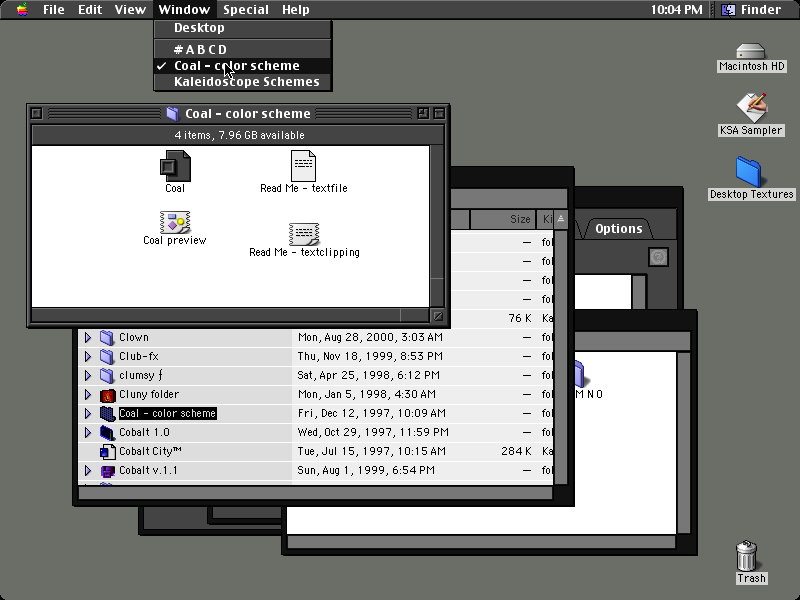
Task: Click the Coal - color scheme row icon
Action: pos(107,413)
